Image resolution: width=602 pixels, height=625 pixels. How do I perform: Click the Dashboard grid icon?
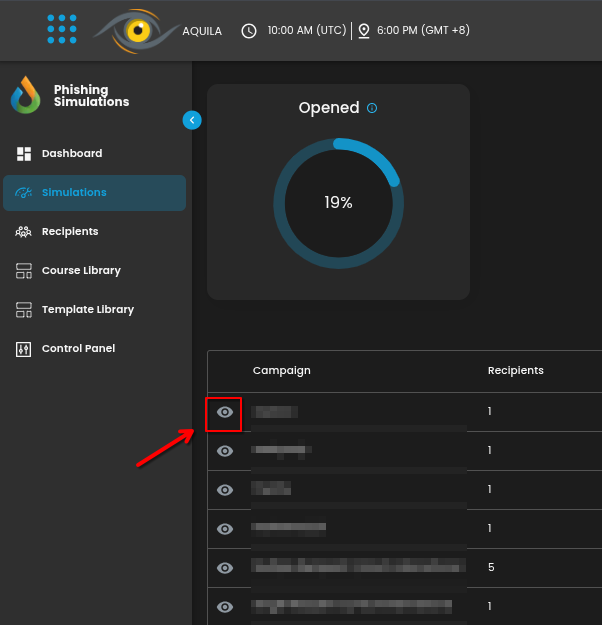24,154
